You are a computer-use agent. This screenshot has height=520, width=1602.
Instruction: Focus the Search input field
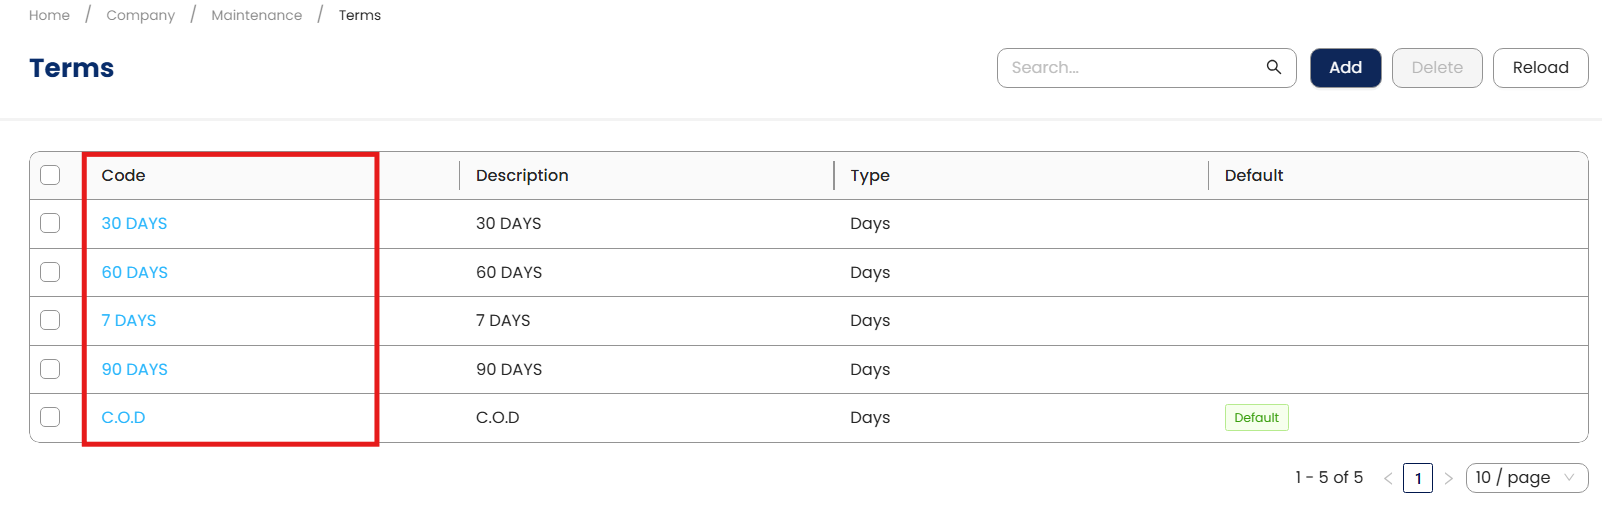pyautogui.click(x=1130, y=68)
